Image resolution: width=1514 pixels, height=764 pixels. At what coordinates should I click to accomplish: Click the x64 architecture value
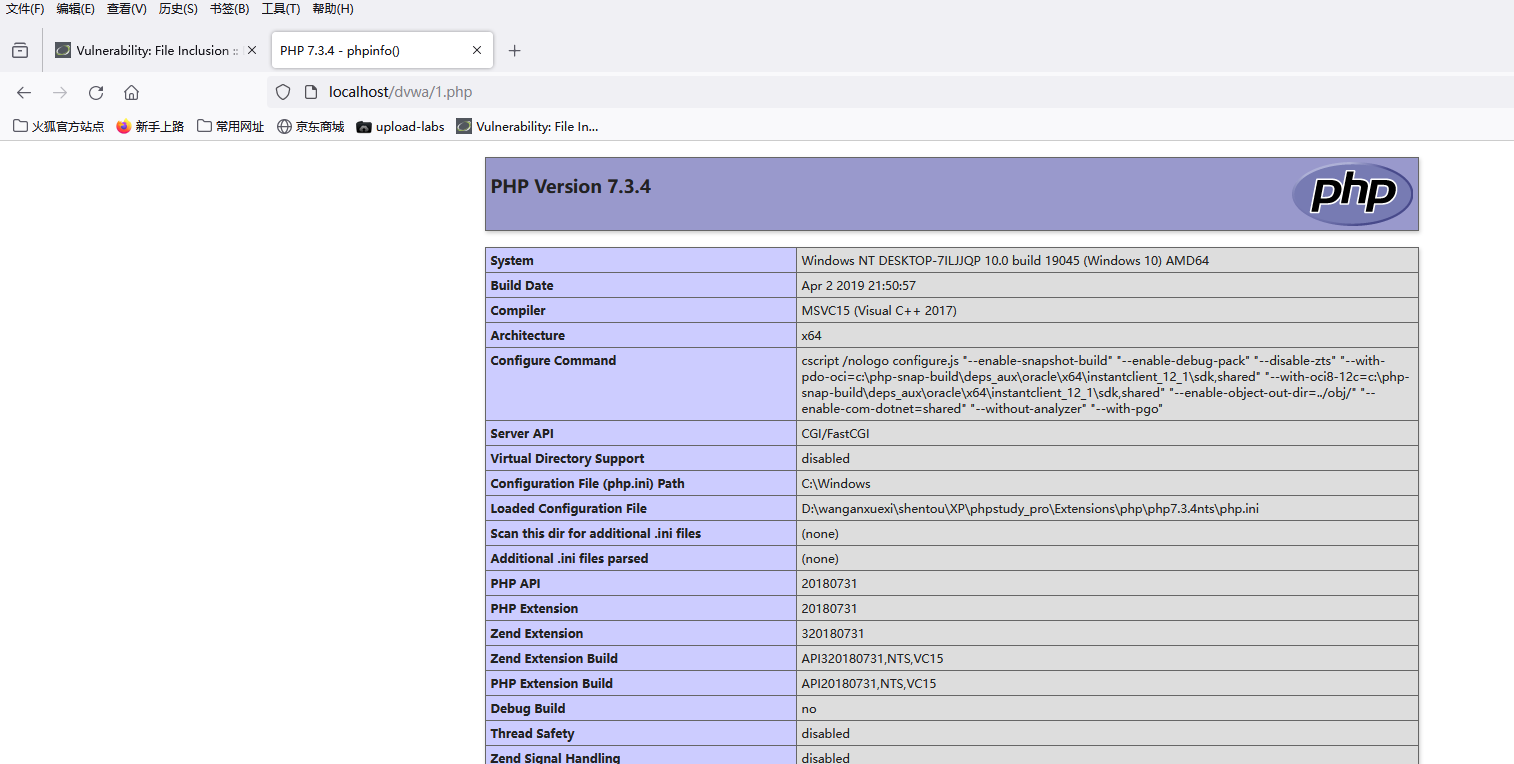coord(812,336)
